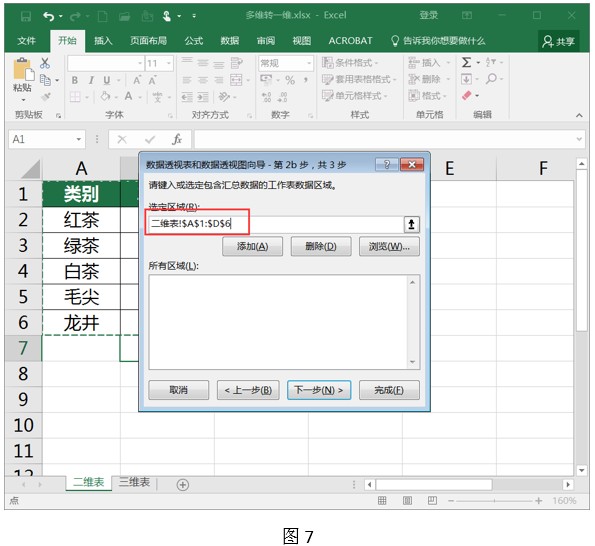This screenshot has height=546, width=595.
Task: Click 下一步(N) to continue the wizard
Action: (x=319, y=390)
